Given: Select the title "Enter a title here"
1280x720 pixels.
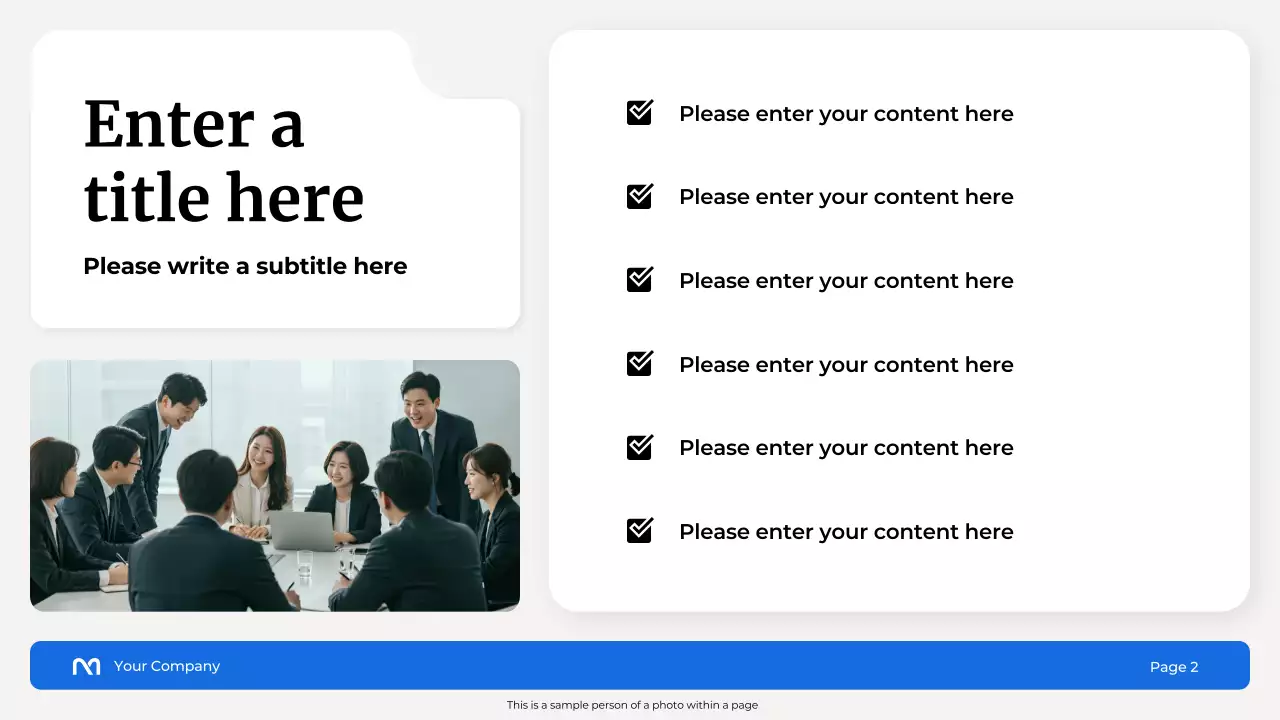Looking at the screenshot, I should coord(223,160).
